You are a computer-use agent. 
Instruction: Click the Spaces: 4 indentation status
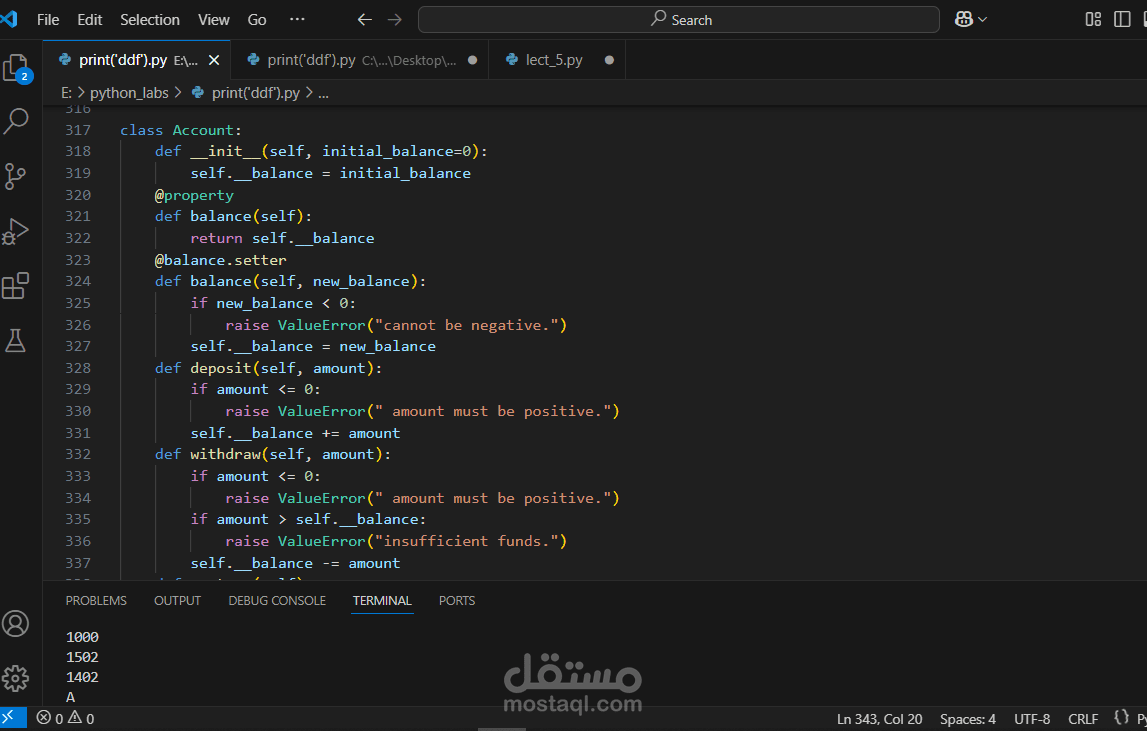point(968,719)
